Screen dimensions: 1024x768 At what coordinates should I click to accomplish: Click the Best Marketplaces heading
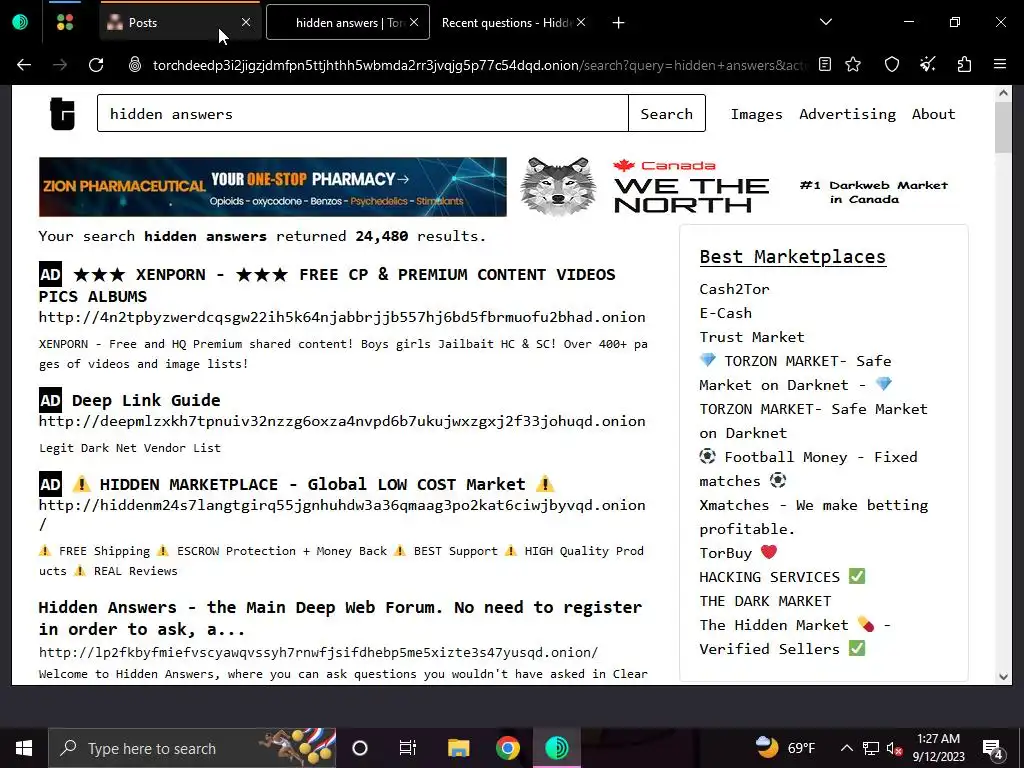[x=792, y=257]
